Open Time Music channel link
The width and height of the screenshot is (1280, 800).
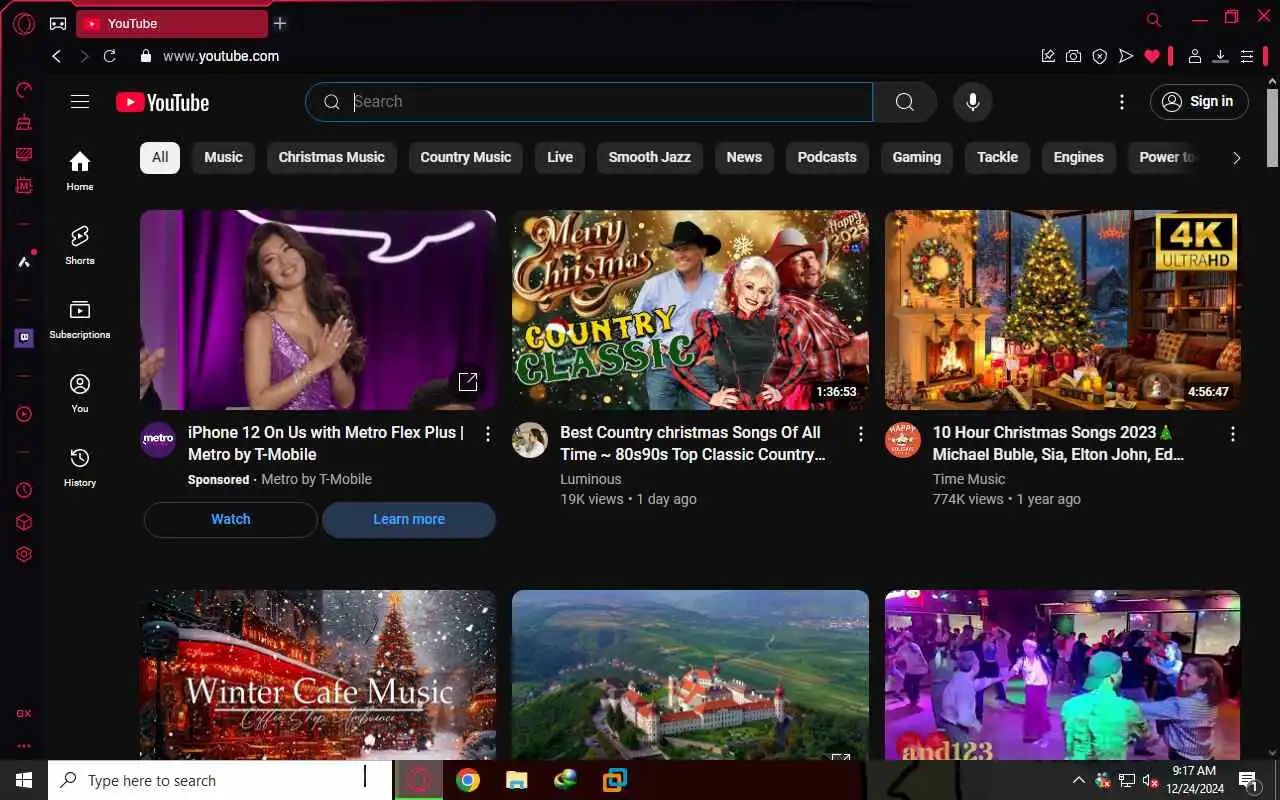969,479
